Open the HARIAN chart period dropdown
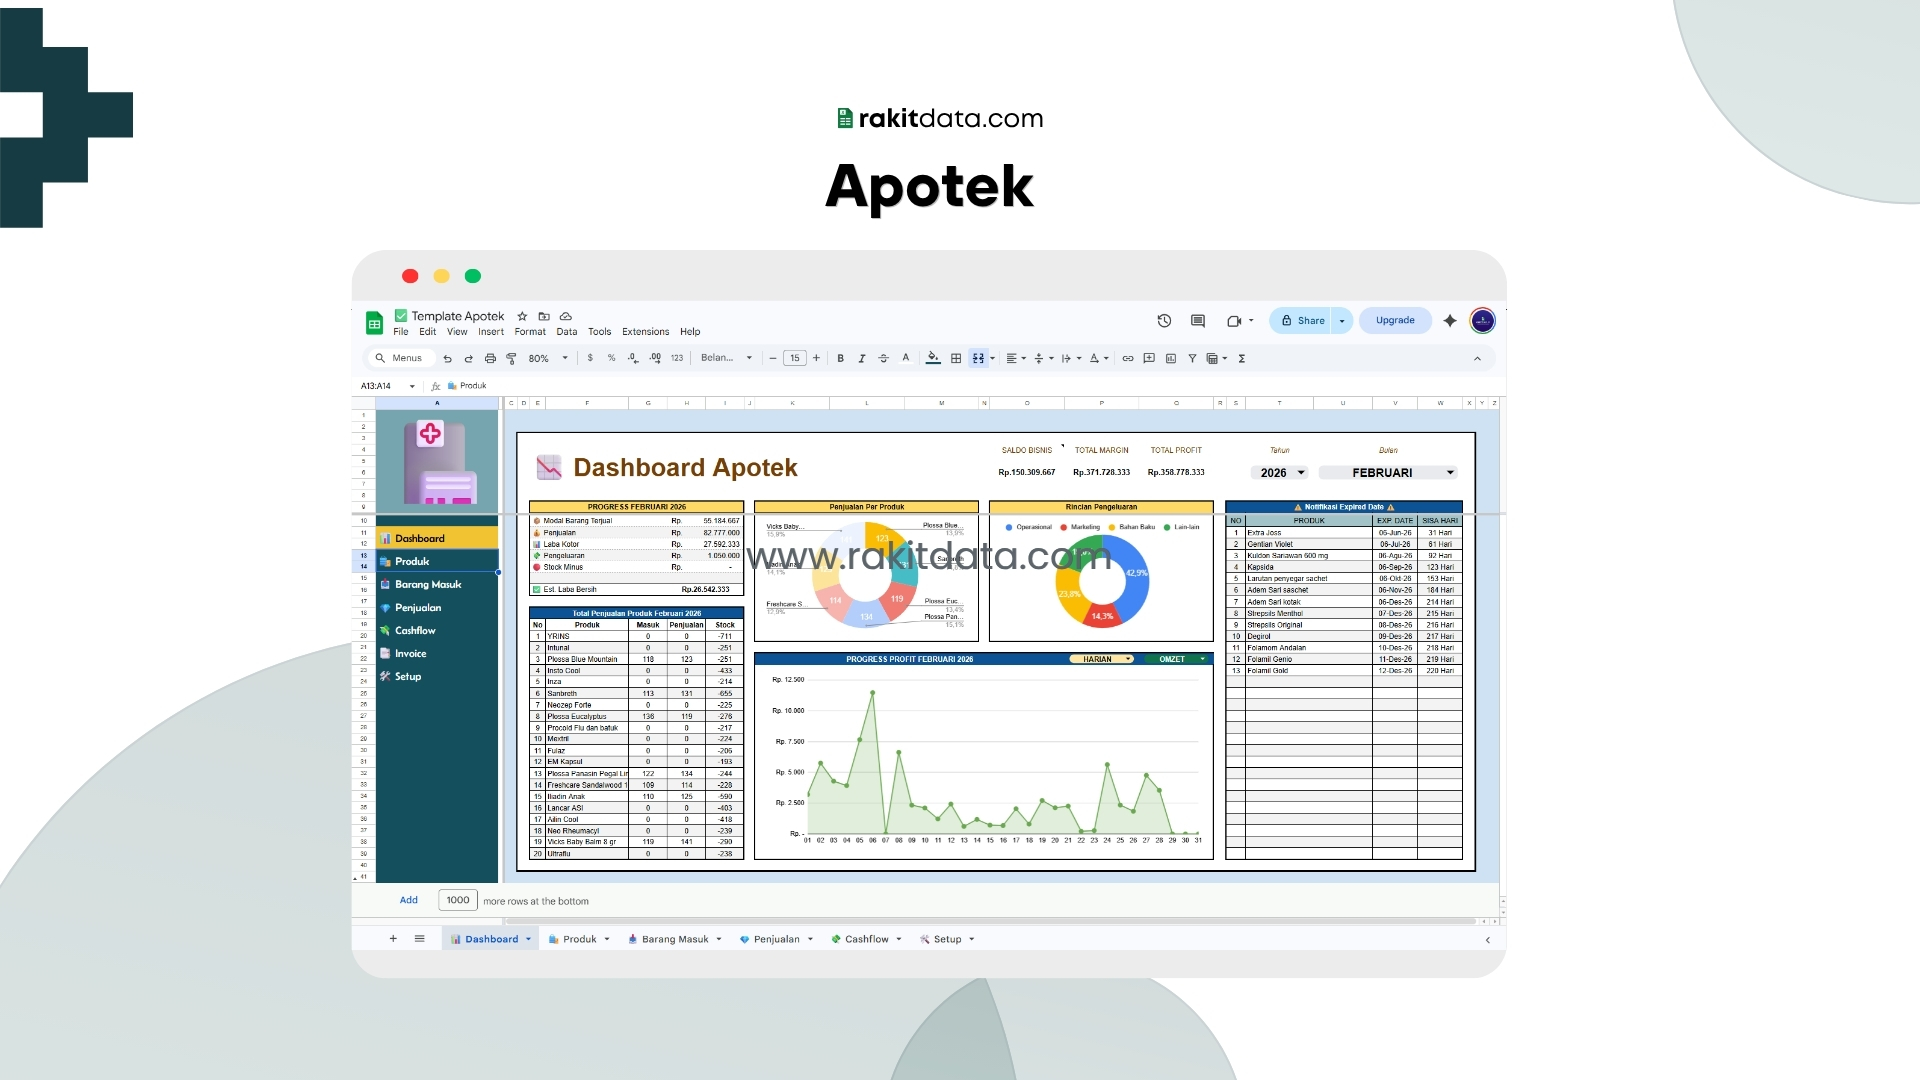Screen dimensions: 1920x1080 pos(1102,659)
